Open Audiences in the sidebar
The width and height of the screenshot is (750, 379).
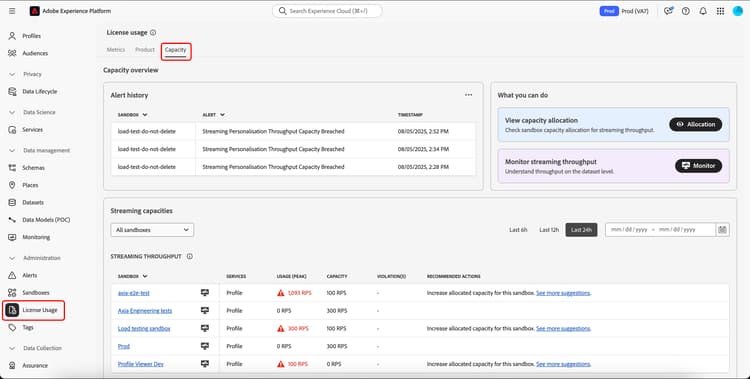click(x=35, y=53)
